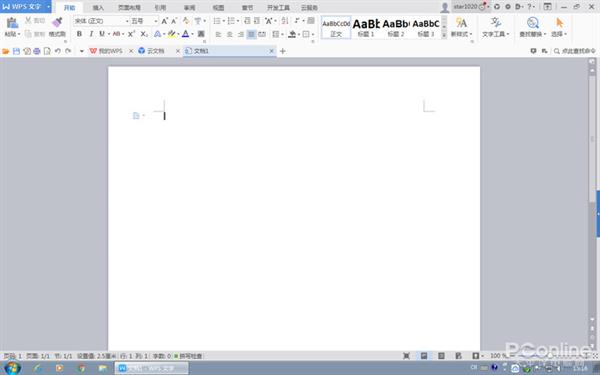Screen dimensions: 600x375
Task: Toggle Italic formatting
Action: point(91,34)
